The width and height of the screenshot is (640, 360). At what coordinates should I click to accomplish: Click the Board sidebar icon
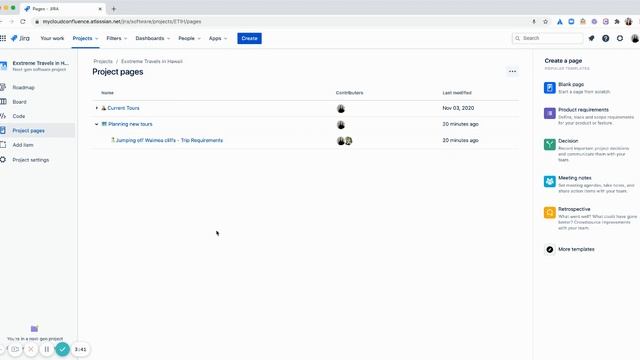click(x=3, y=102)
